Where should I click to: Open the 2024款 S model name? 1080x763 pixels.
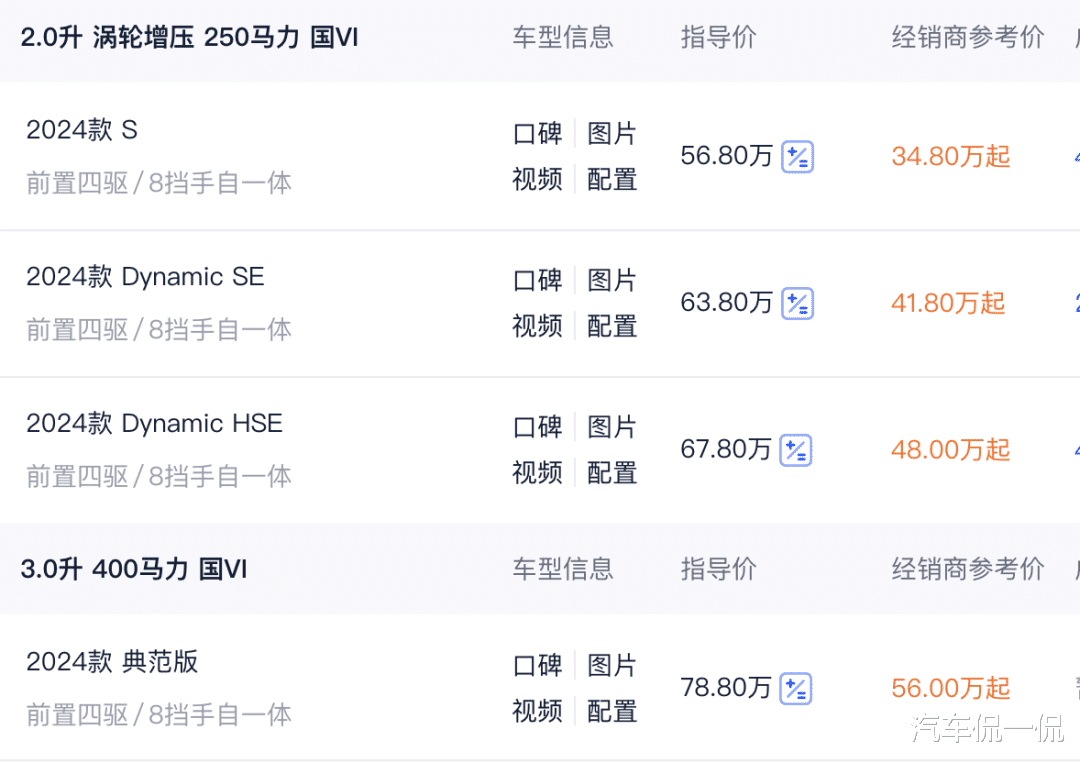(x=82, y=129)
